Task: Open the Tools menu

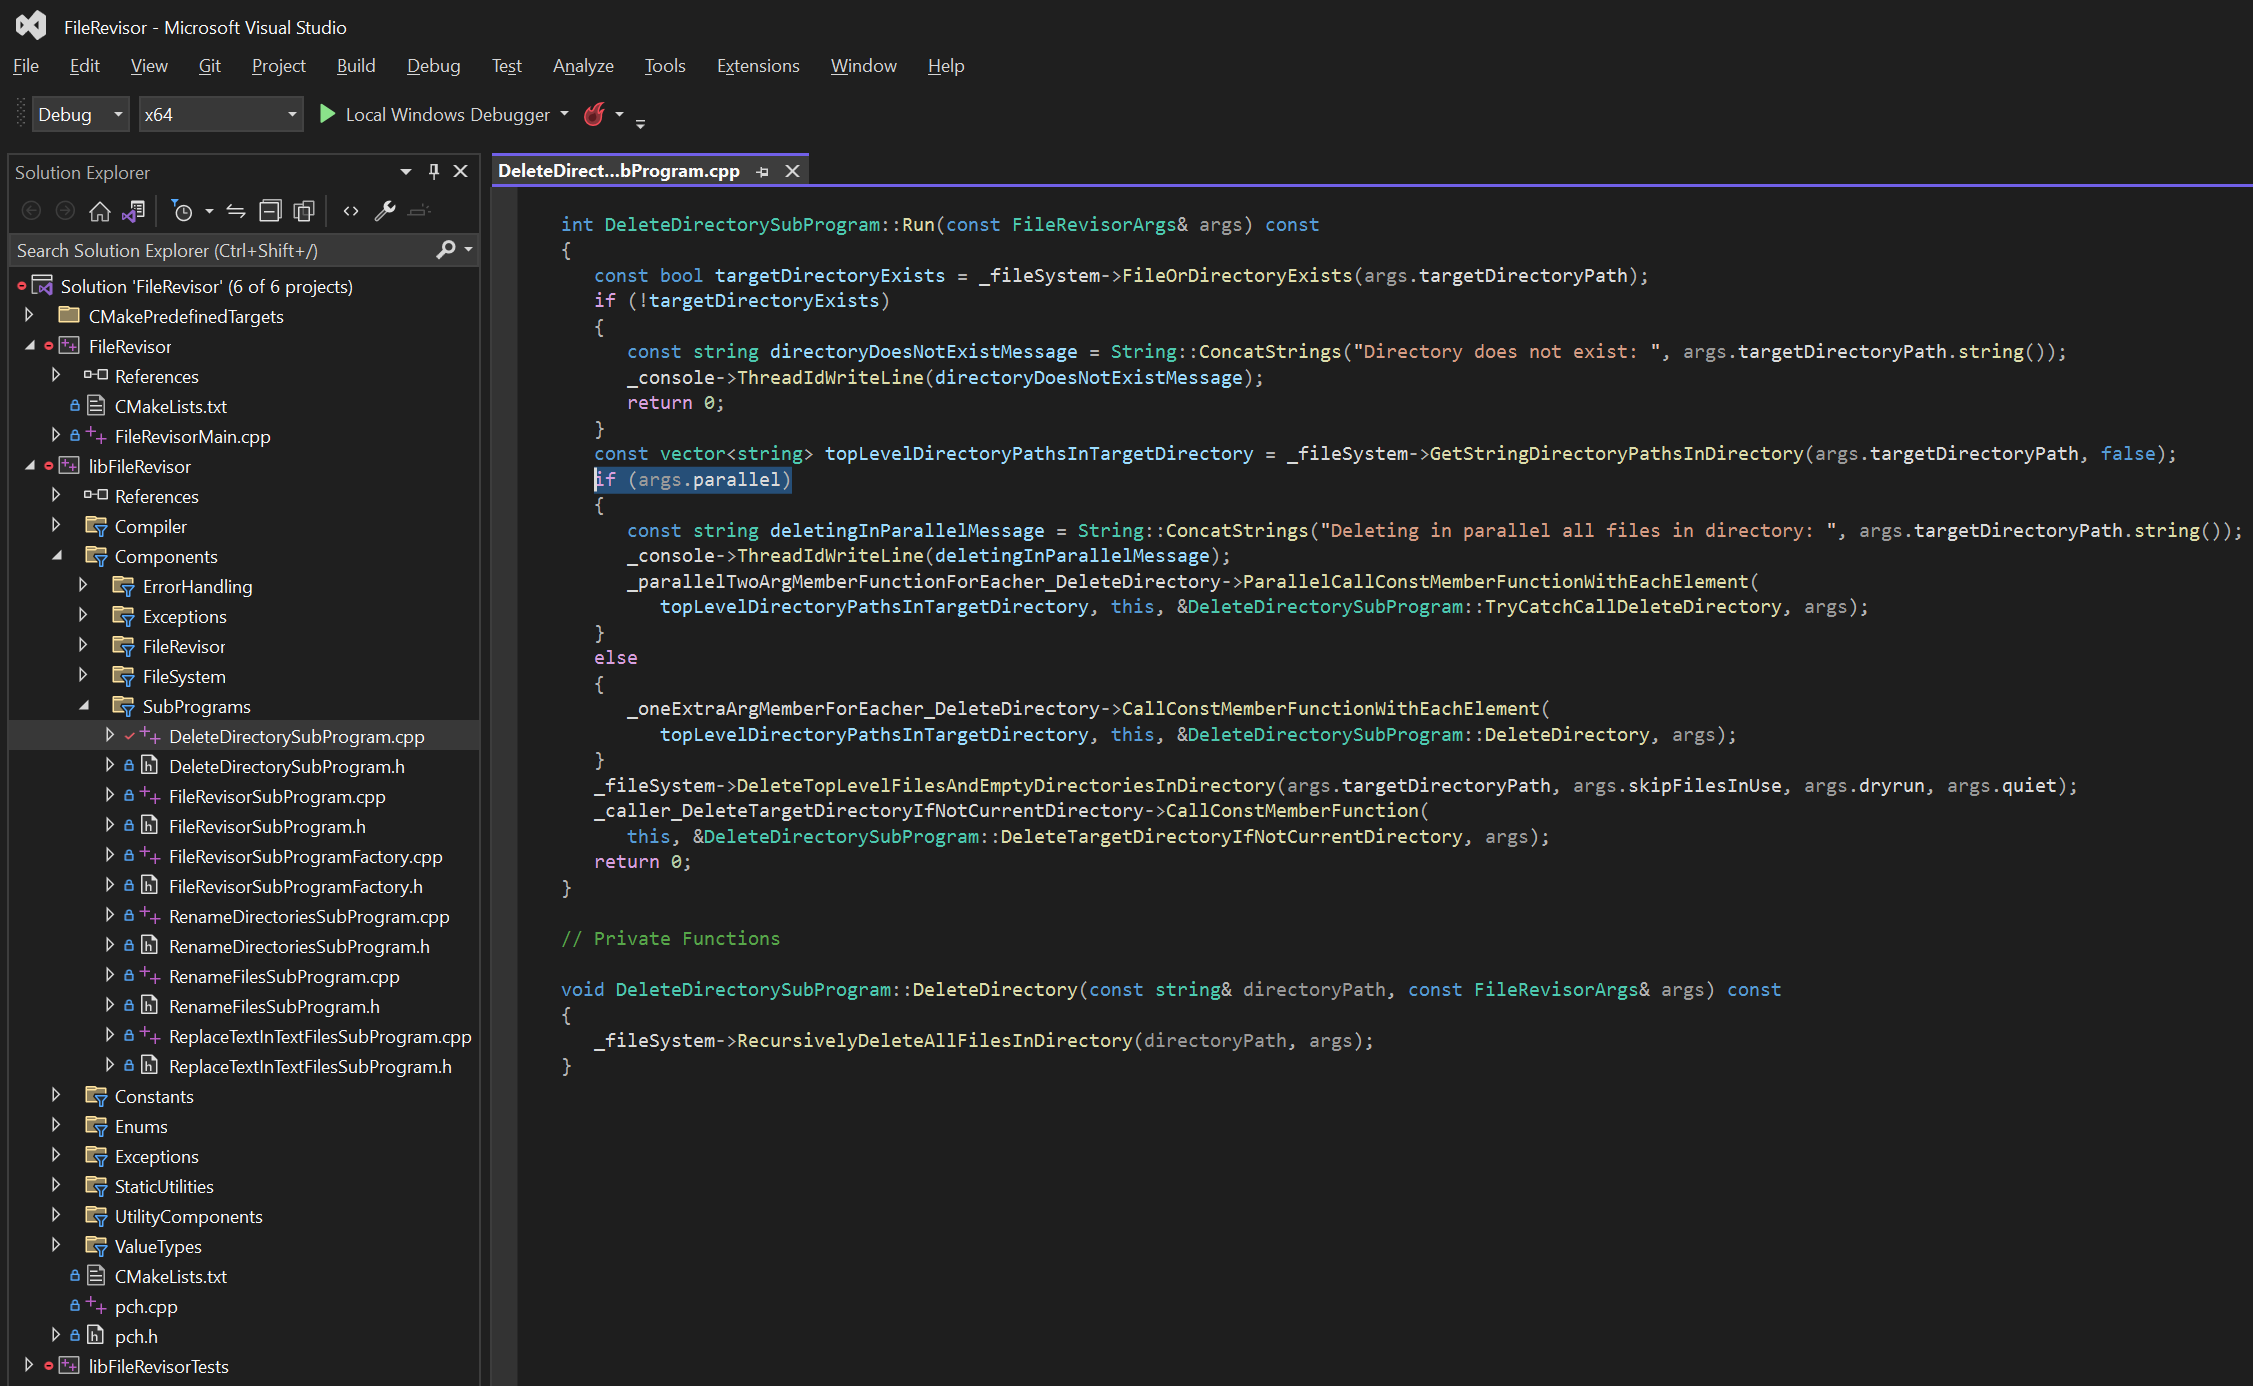Action: coord(665,66)
